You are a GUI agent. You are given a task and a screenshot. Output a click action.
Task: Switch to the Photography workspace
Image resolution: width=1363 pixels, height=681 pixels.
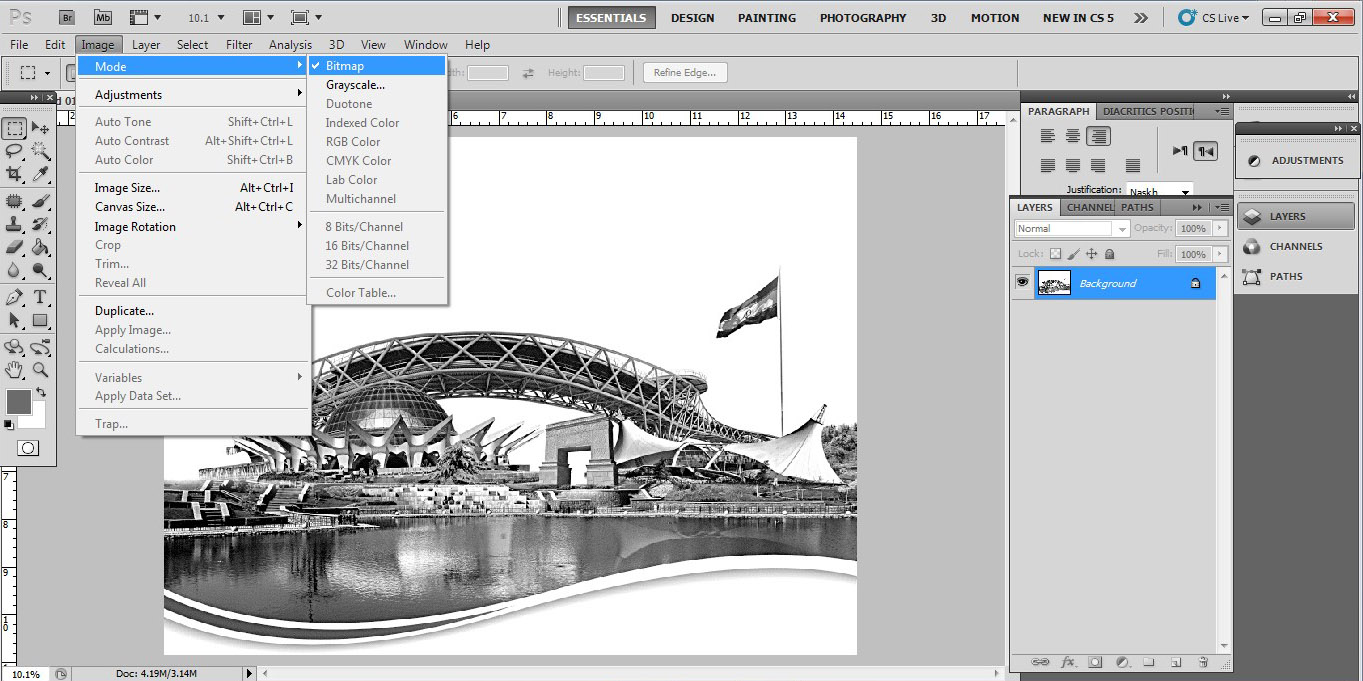(x=863, y=18)
